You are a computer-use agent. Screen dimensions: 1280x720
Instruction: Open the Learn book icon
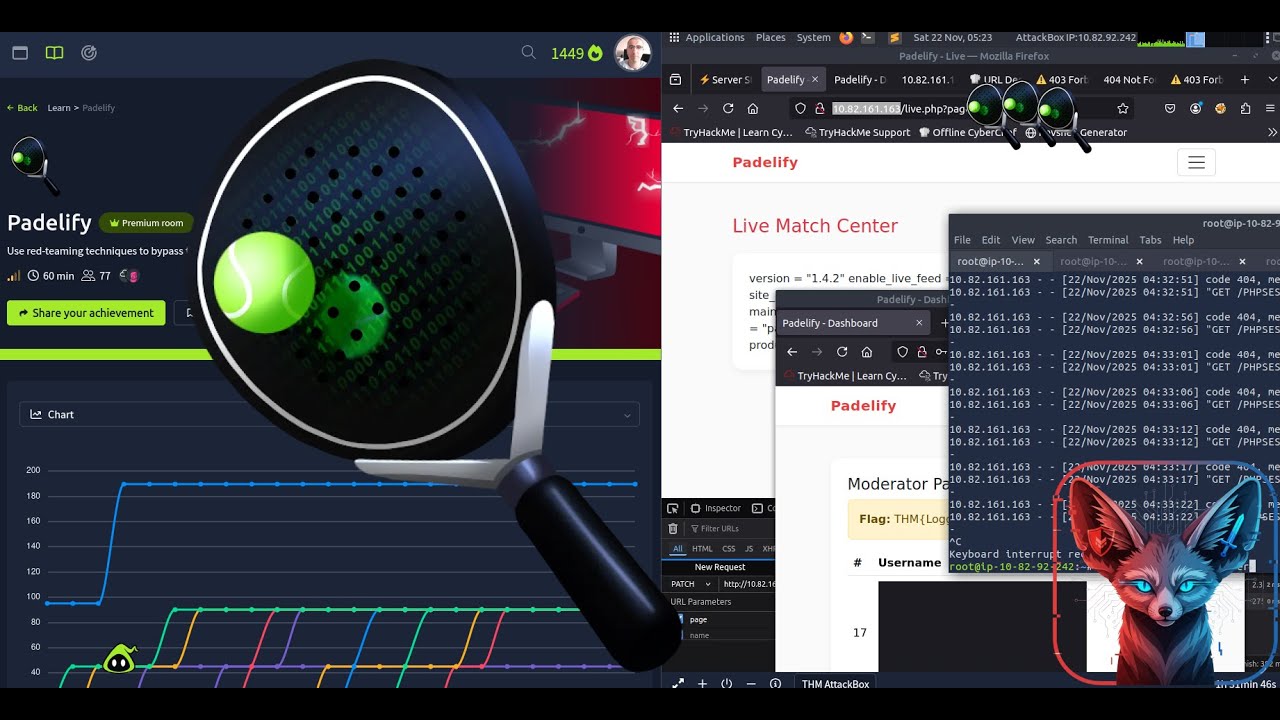pyautogui.click(x=54, y=53)
